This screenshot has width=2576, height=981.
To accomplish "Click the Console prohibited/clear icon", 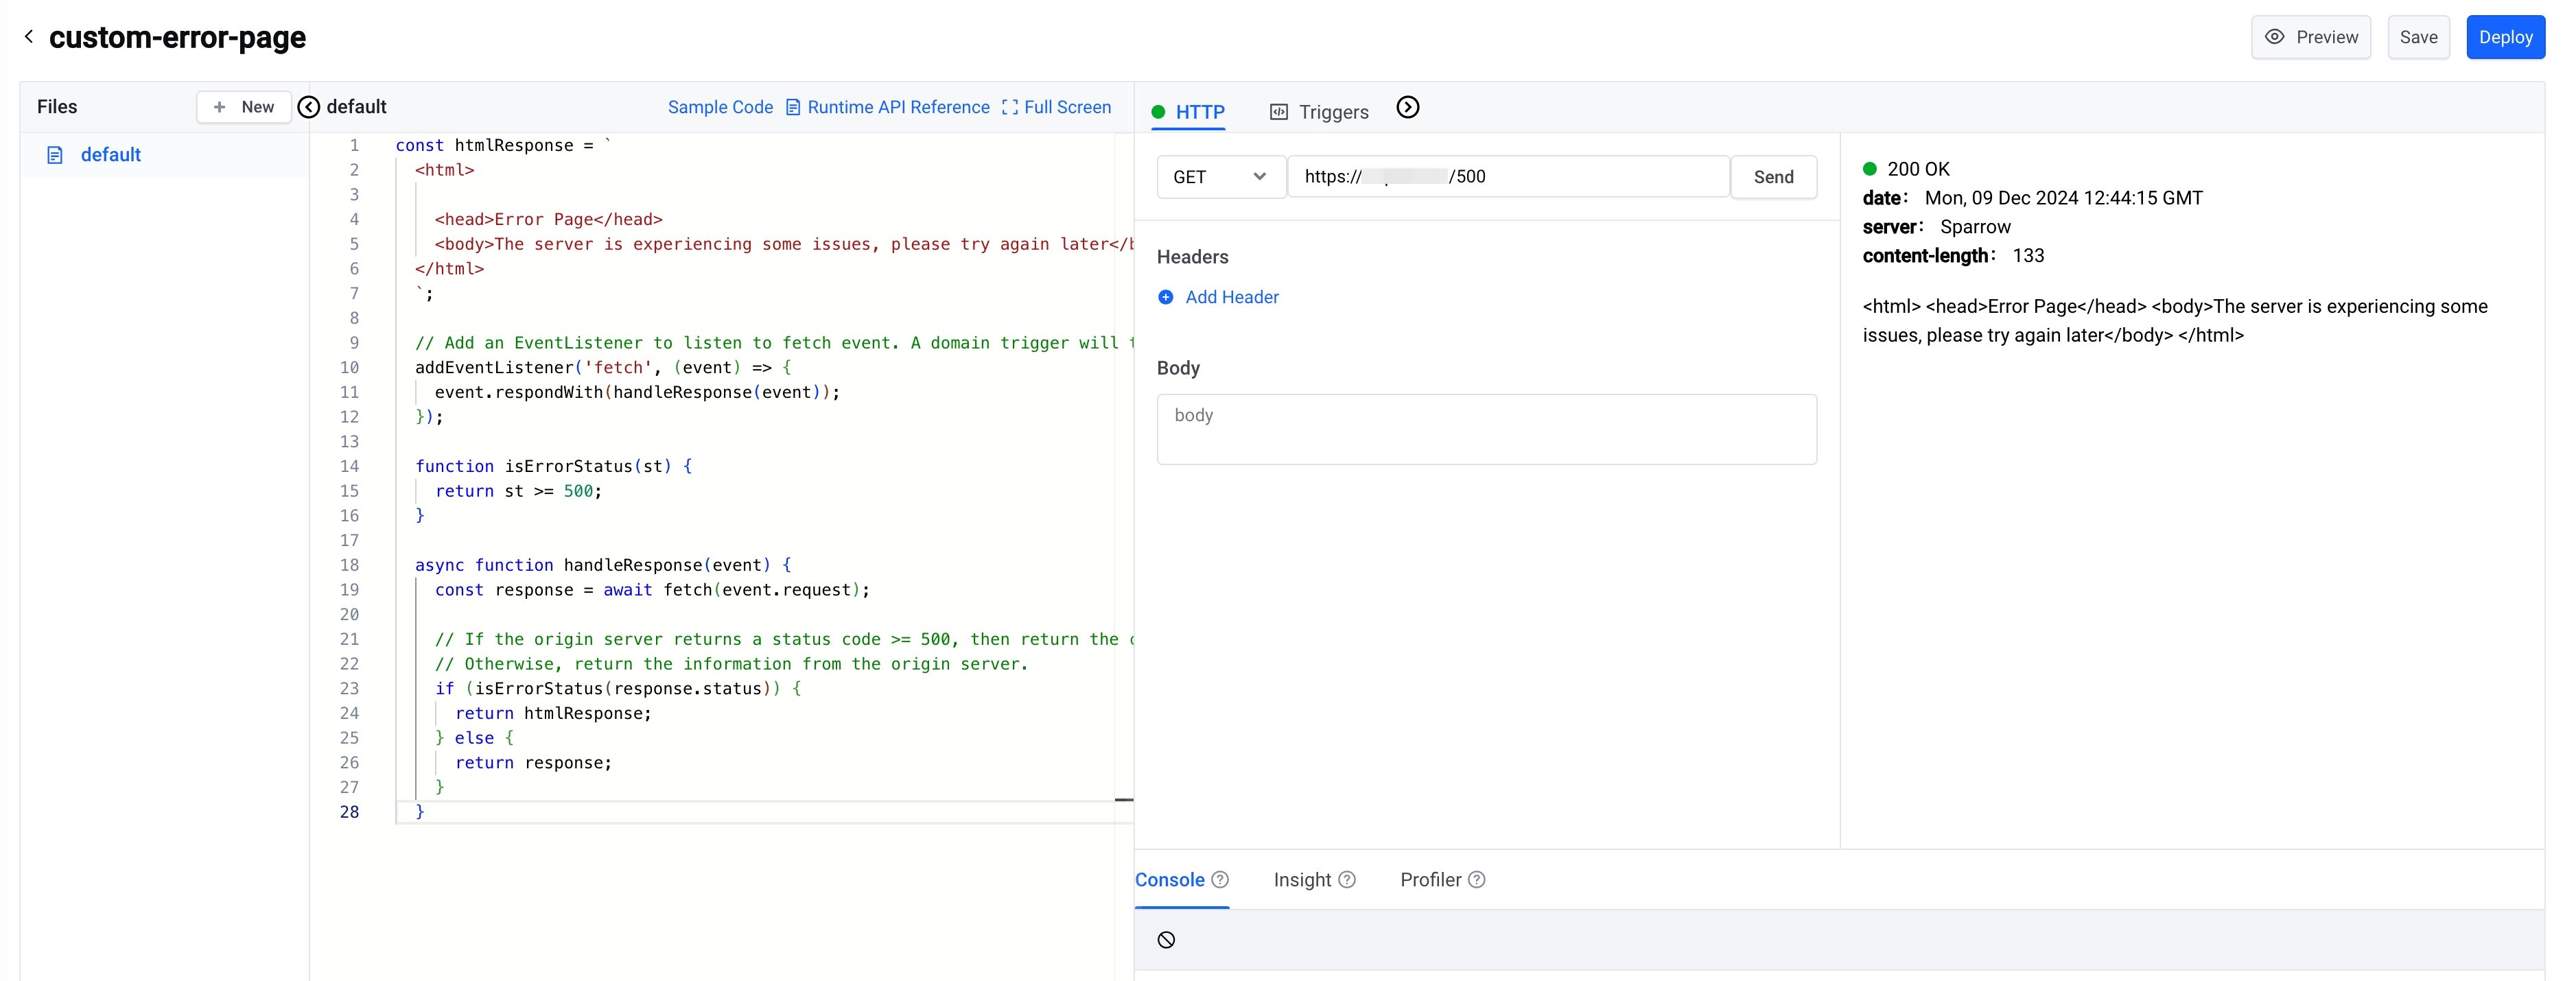I will (x=1167, y=940).
